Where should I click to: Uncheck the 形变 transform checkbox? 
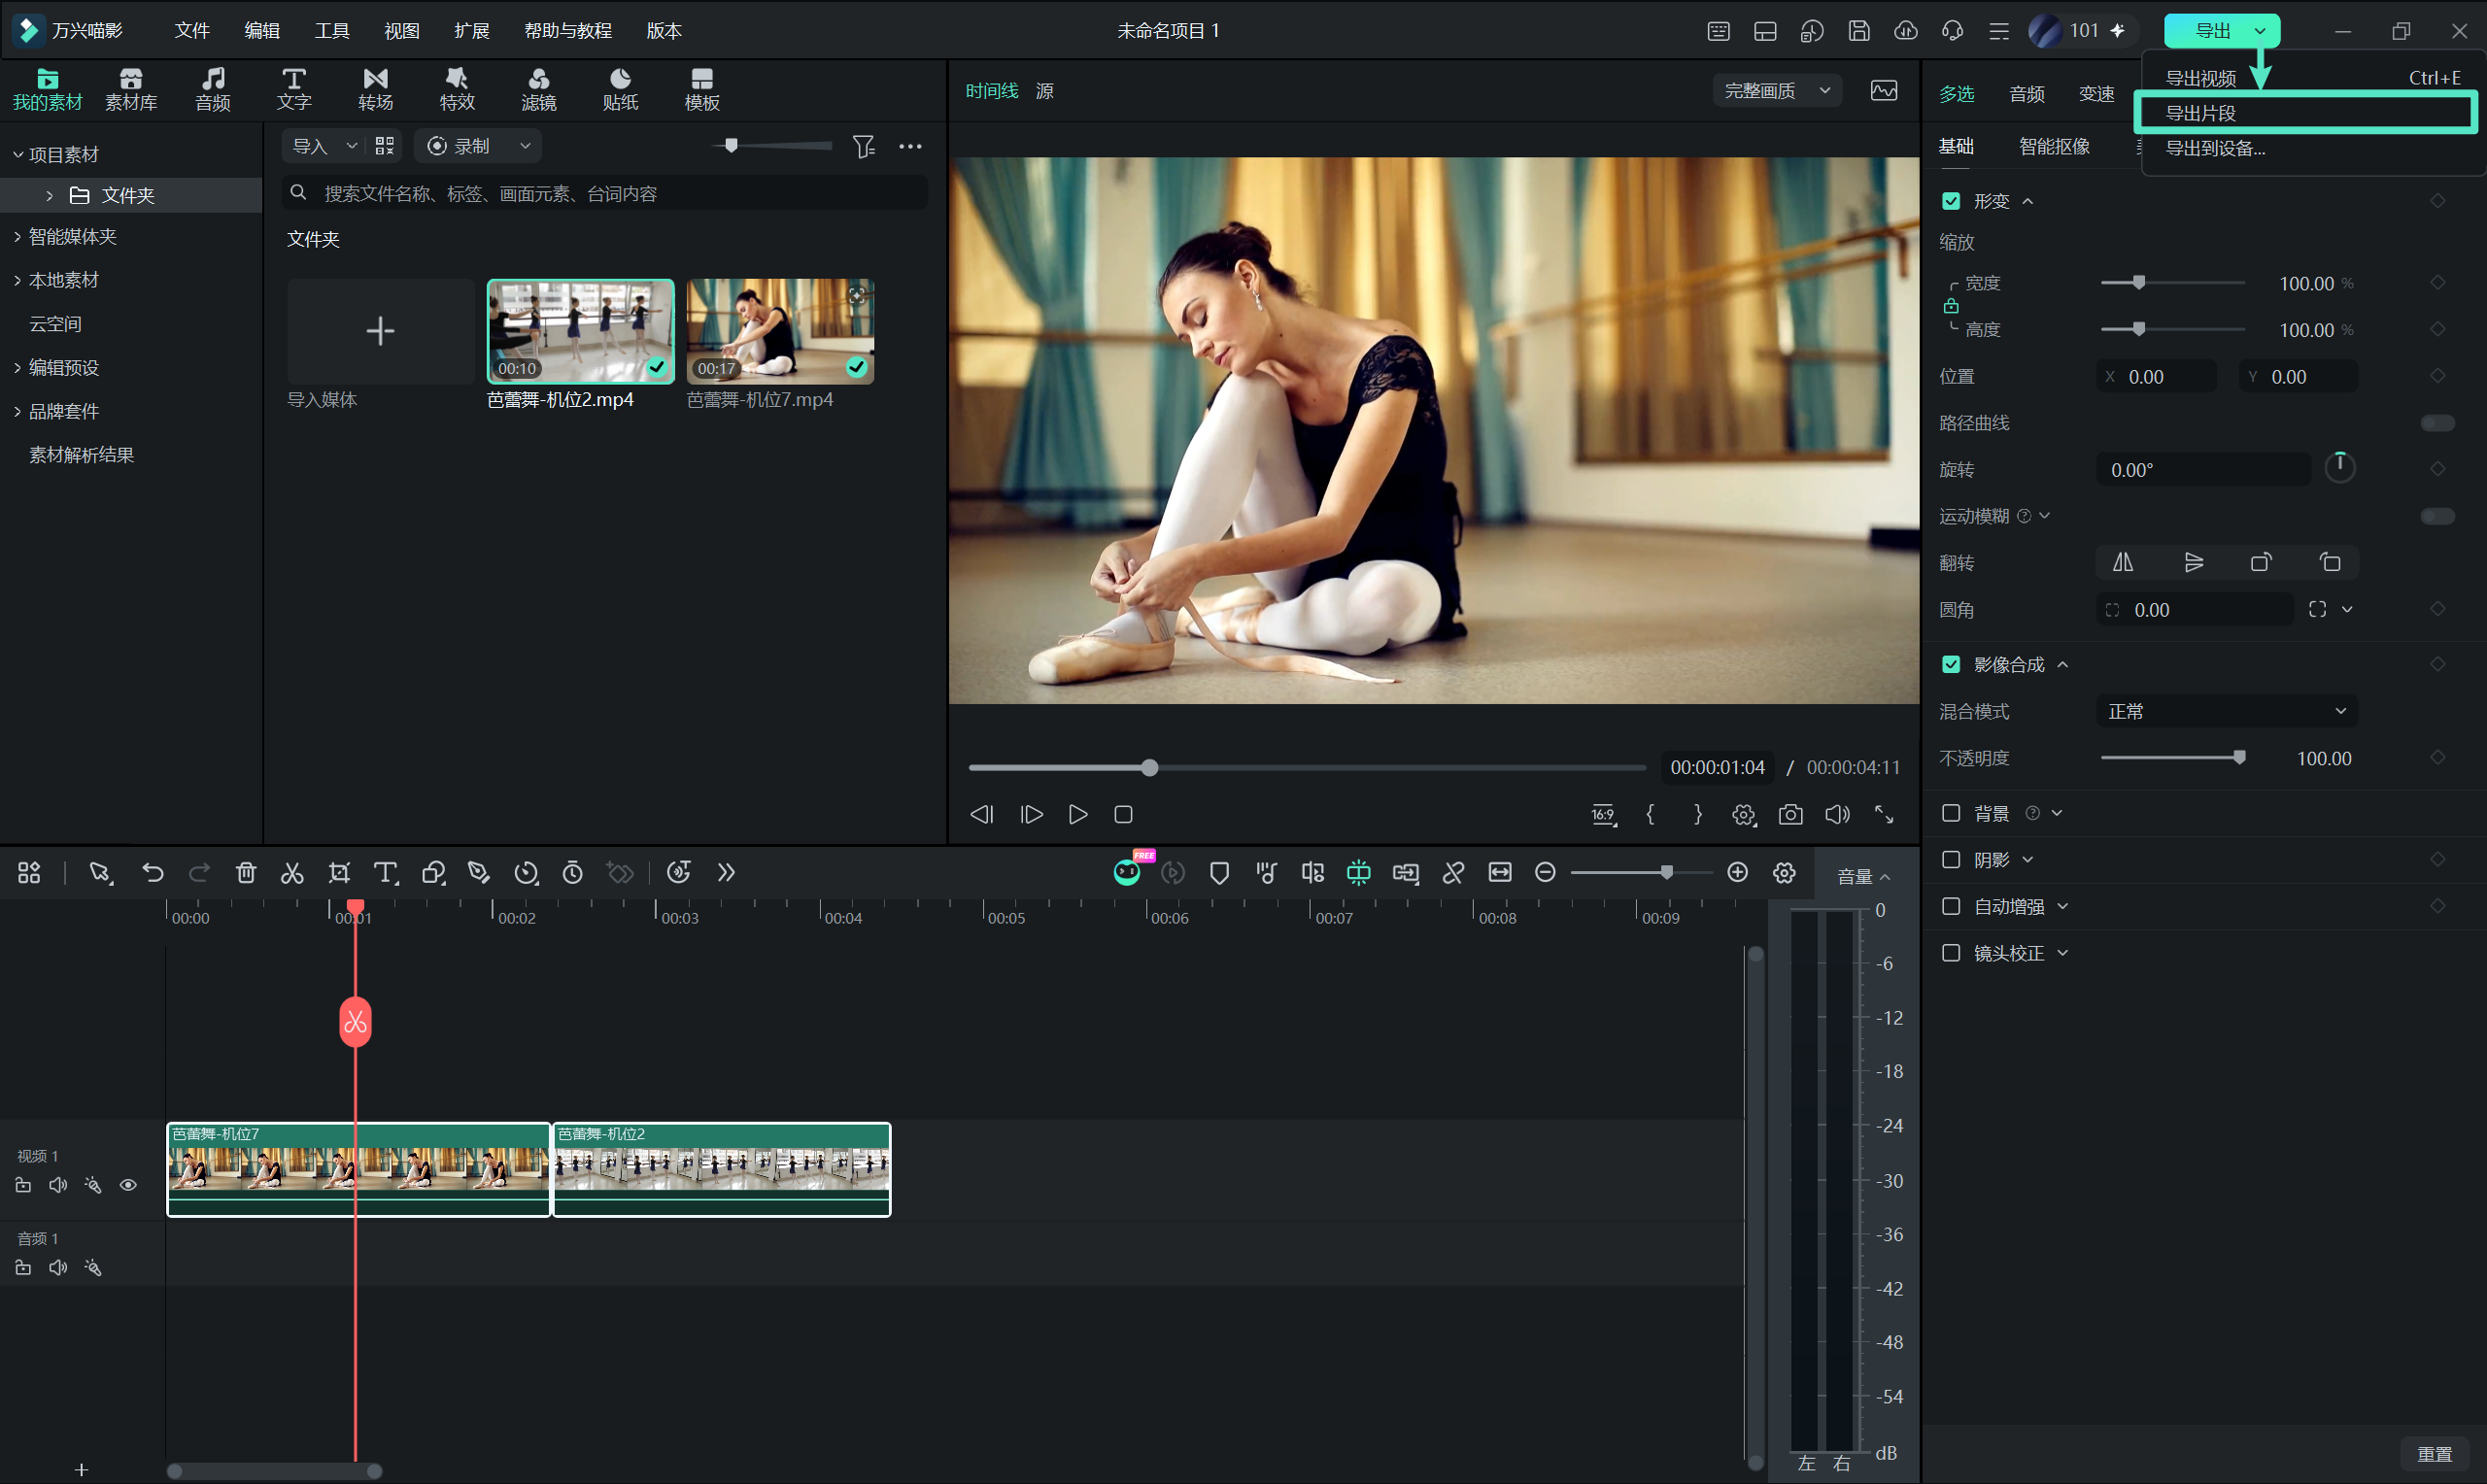click(x=1951, y=201)
